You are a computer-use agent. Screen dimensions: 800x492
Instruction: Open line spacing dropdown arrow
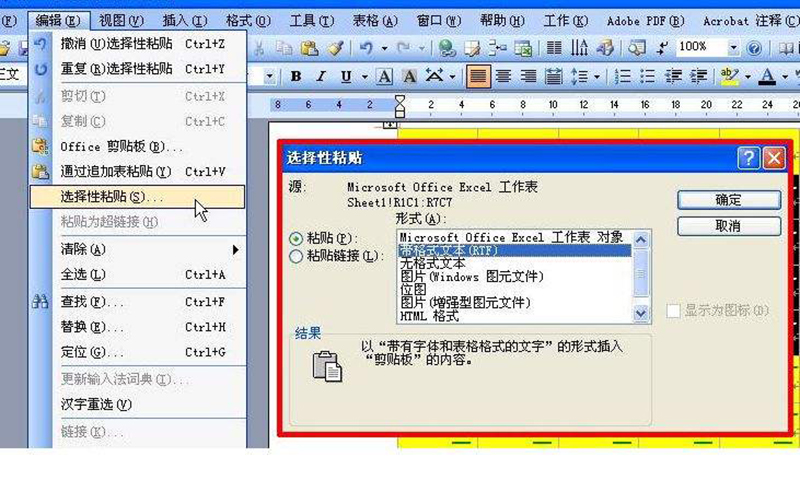click(597, 77)
